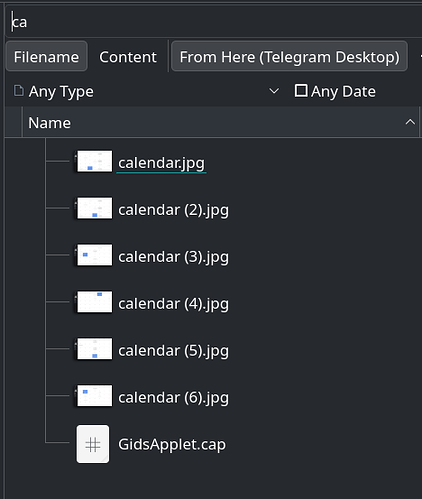Open the Any Date filter dropdown

pos(335,91)
